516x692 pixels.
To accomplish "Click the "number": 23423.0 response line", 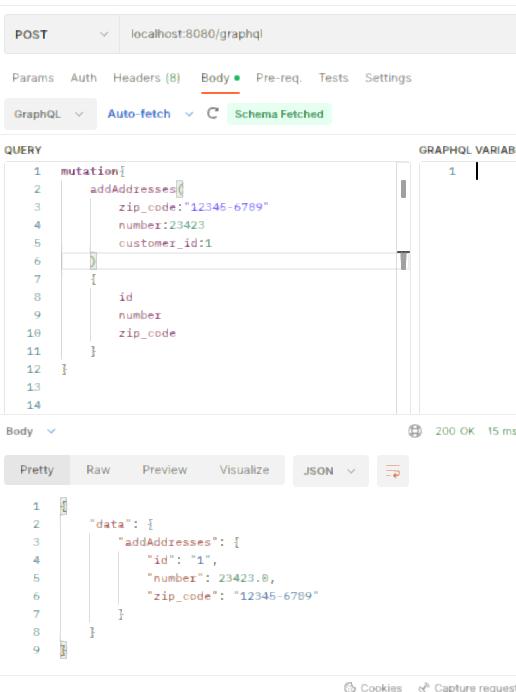I will 211,578.
